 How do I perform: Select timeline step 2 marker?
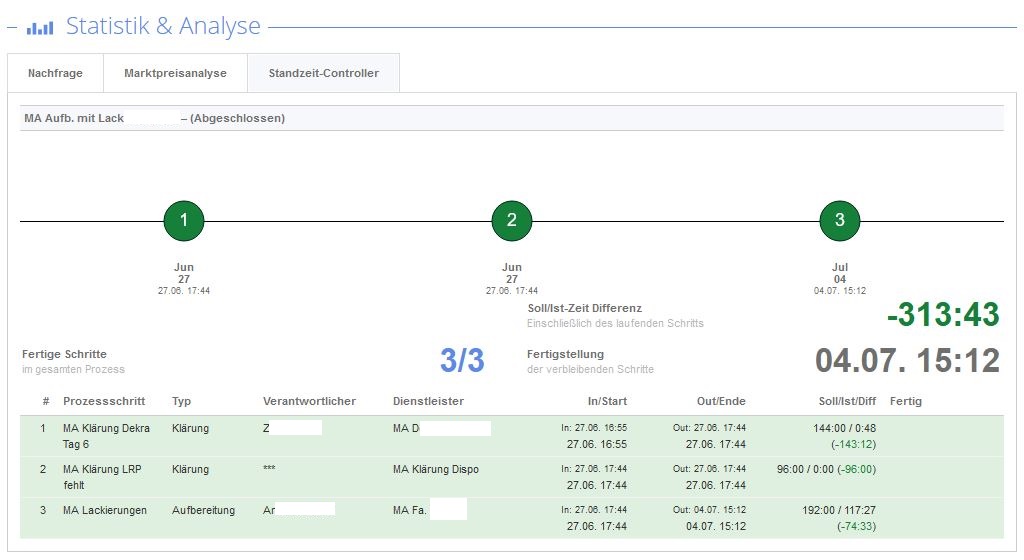[x=512, y=221]
